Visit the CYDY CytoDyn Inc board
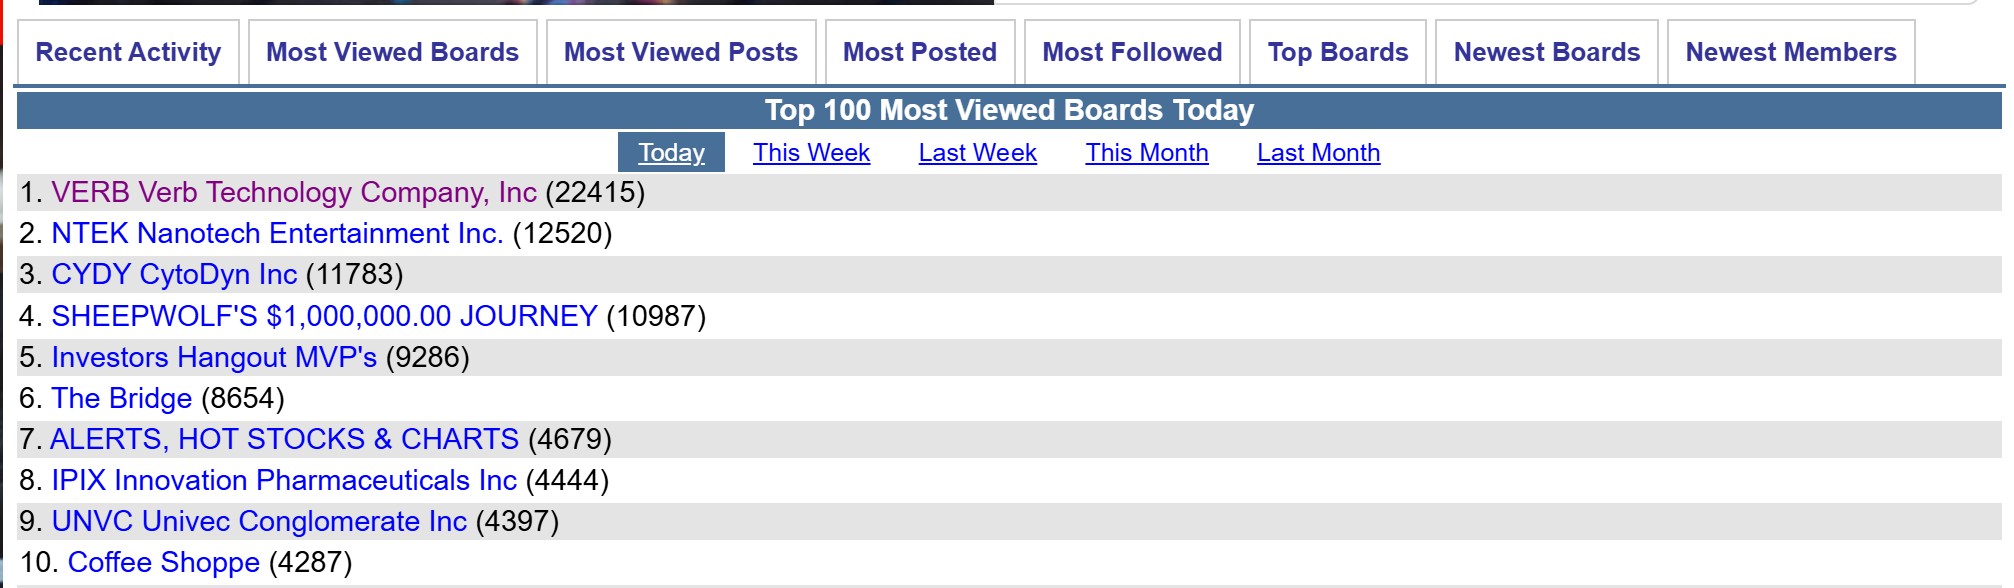Screen dimensions: 2014x588 pyautogui.click(x=174, y=274)
